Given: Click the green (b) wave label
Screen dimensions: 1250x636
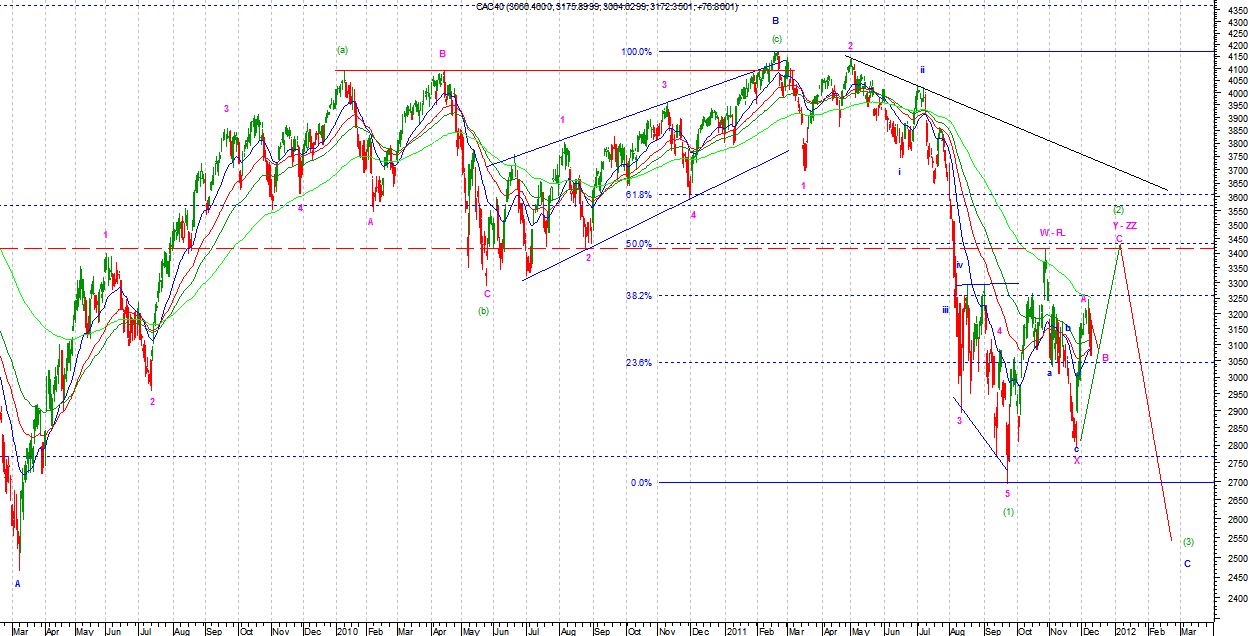Looking at the screenshot, I should click(x=483, y=311).
